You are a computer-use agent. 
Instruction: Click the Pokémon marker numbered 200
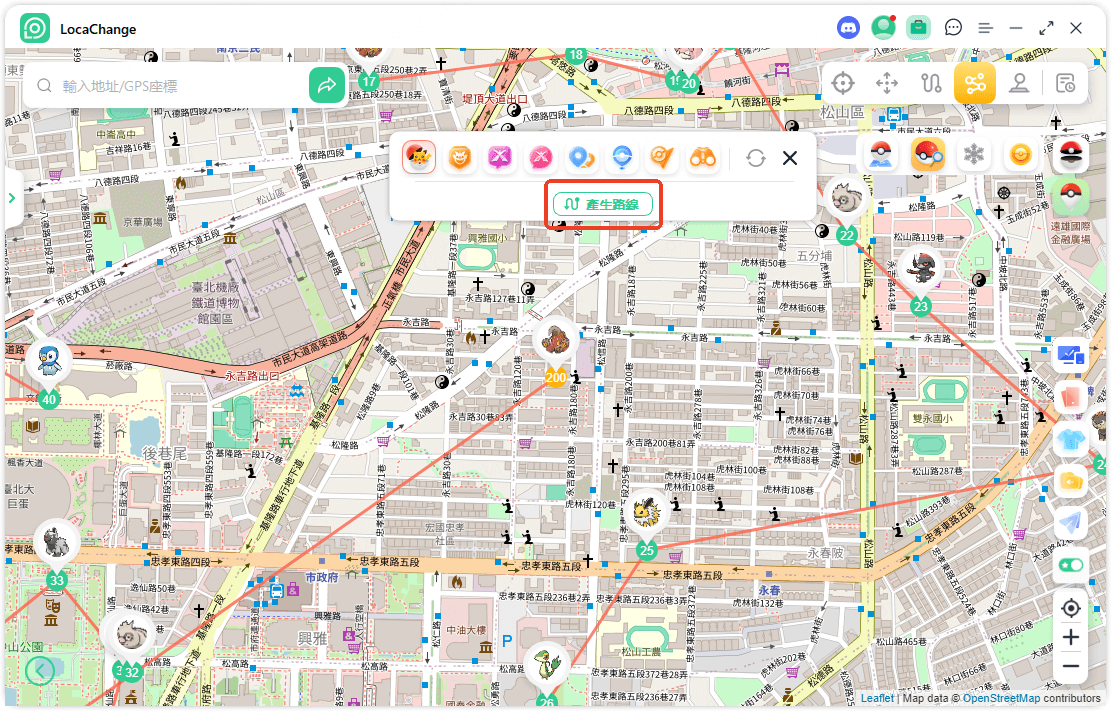pos(556,351)
